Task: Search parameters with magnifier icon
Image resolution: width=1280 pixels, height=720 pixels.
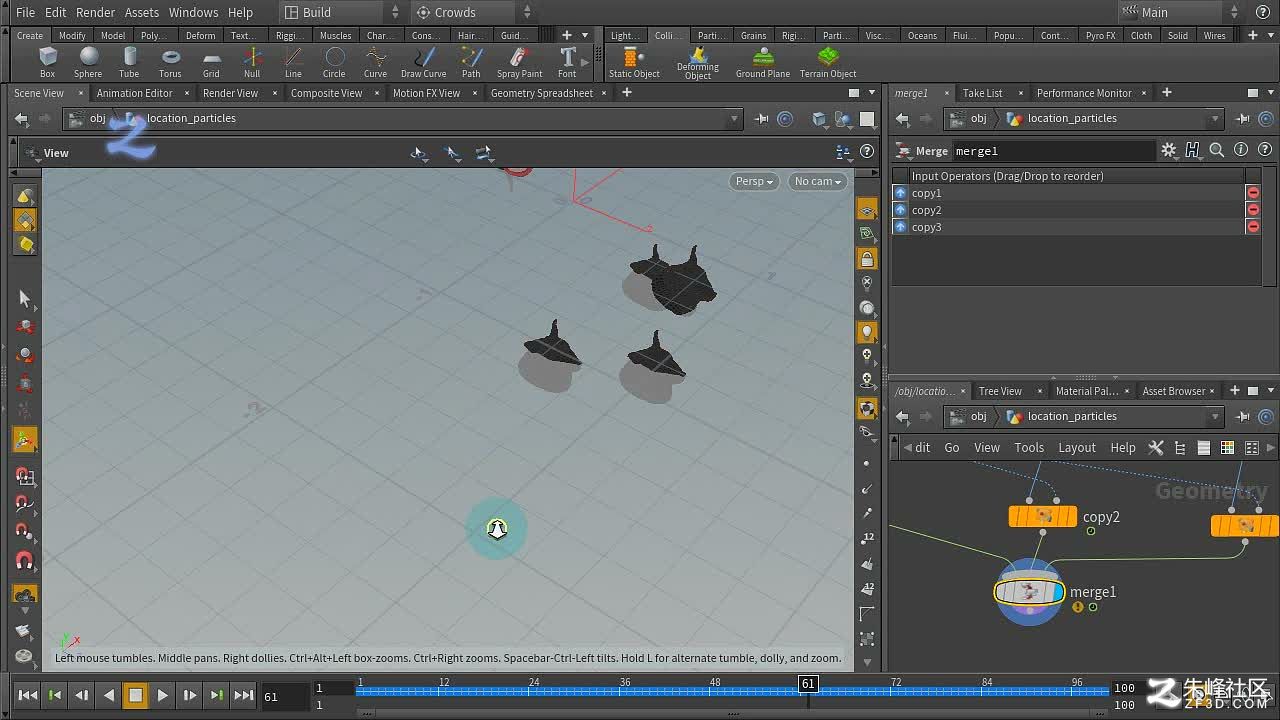Action: pos(1216,150)
